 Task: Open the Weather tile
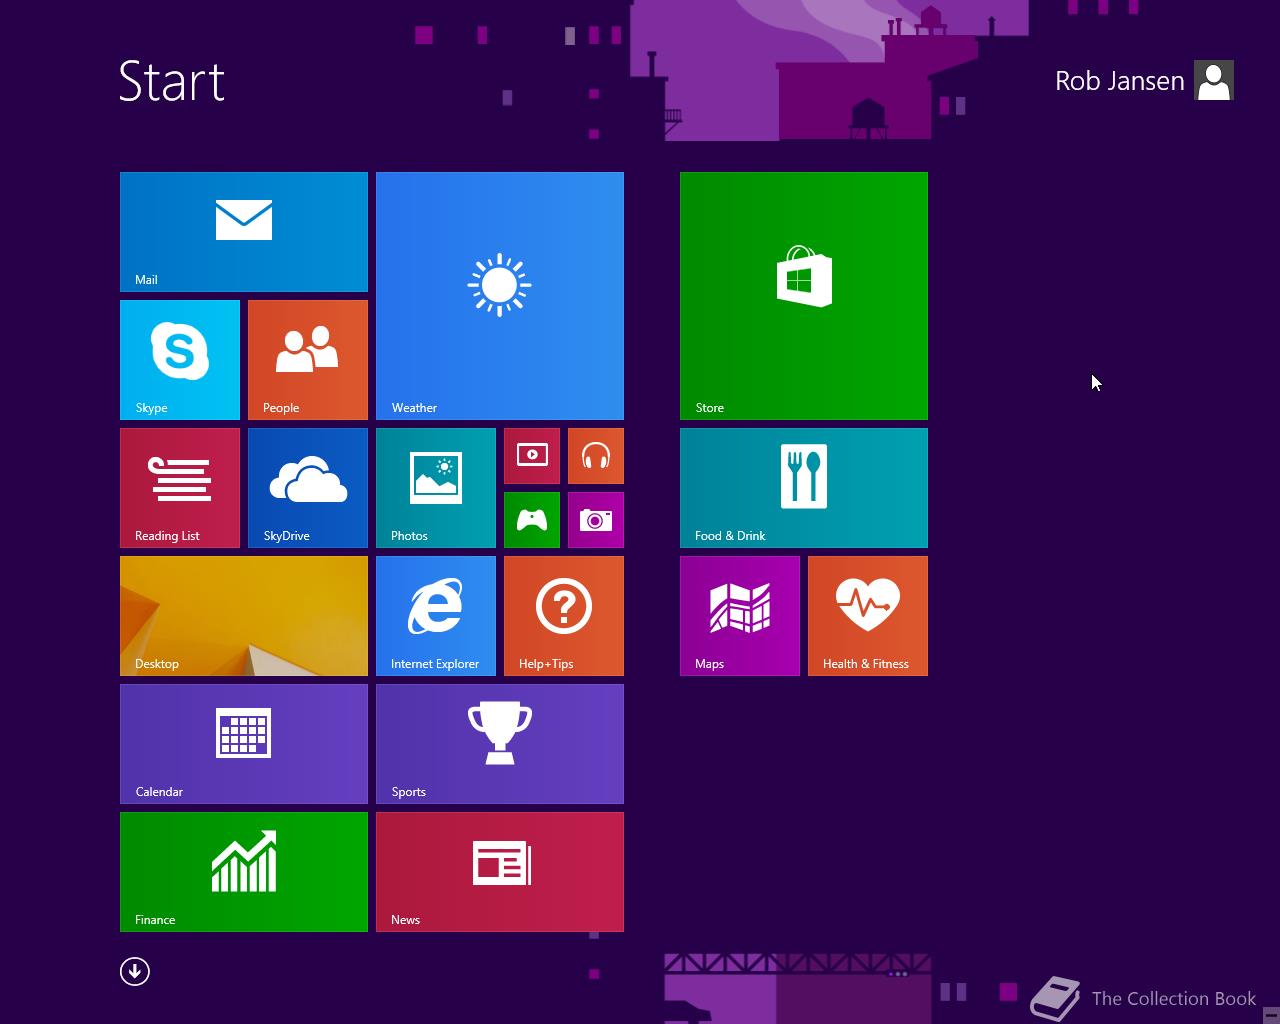coord(500,296)
